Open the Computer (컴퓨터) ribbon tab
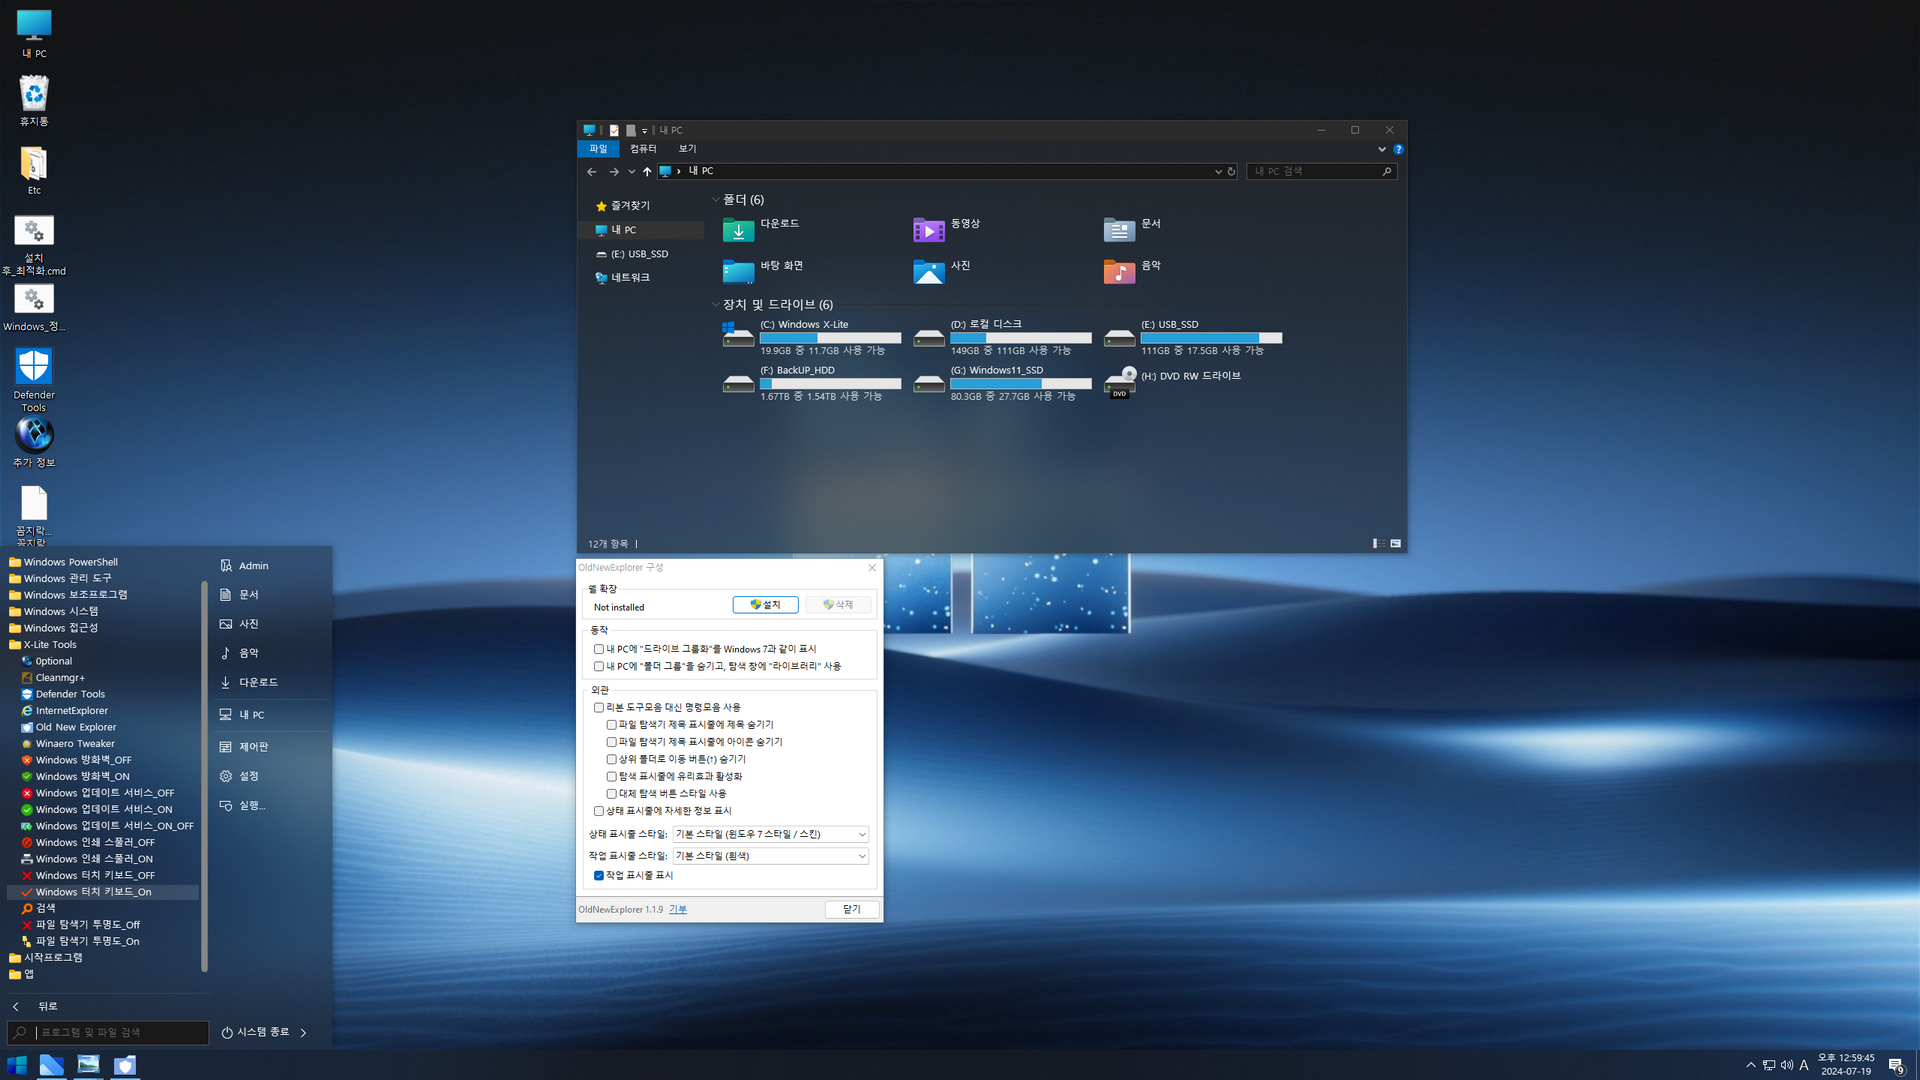The width and height of the screenshot is (1920, 1080). point(643,149)
